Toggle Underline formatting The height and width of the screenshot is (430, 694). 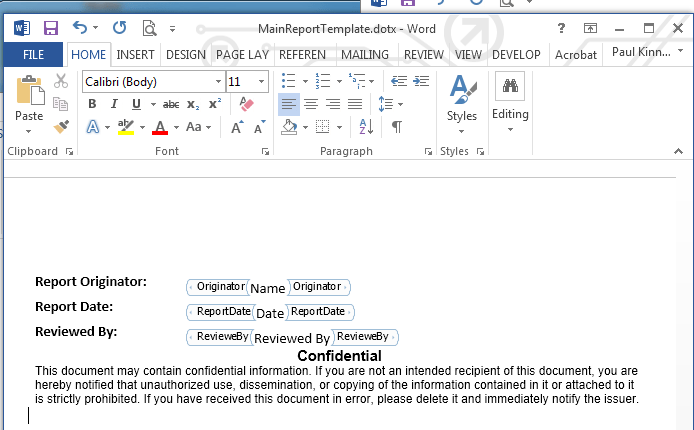(x=136, y=104)
